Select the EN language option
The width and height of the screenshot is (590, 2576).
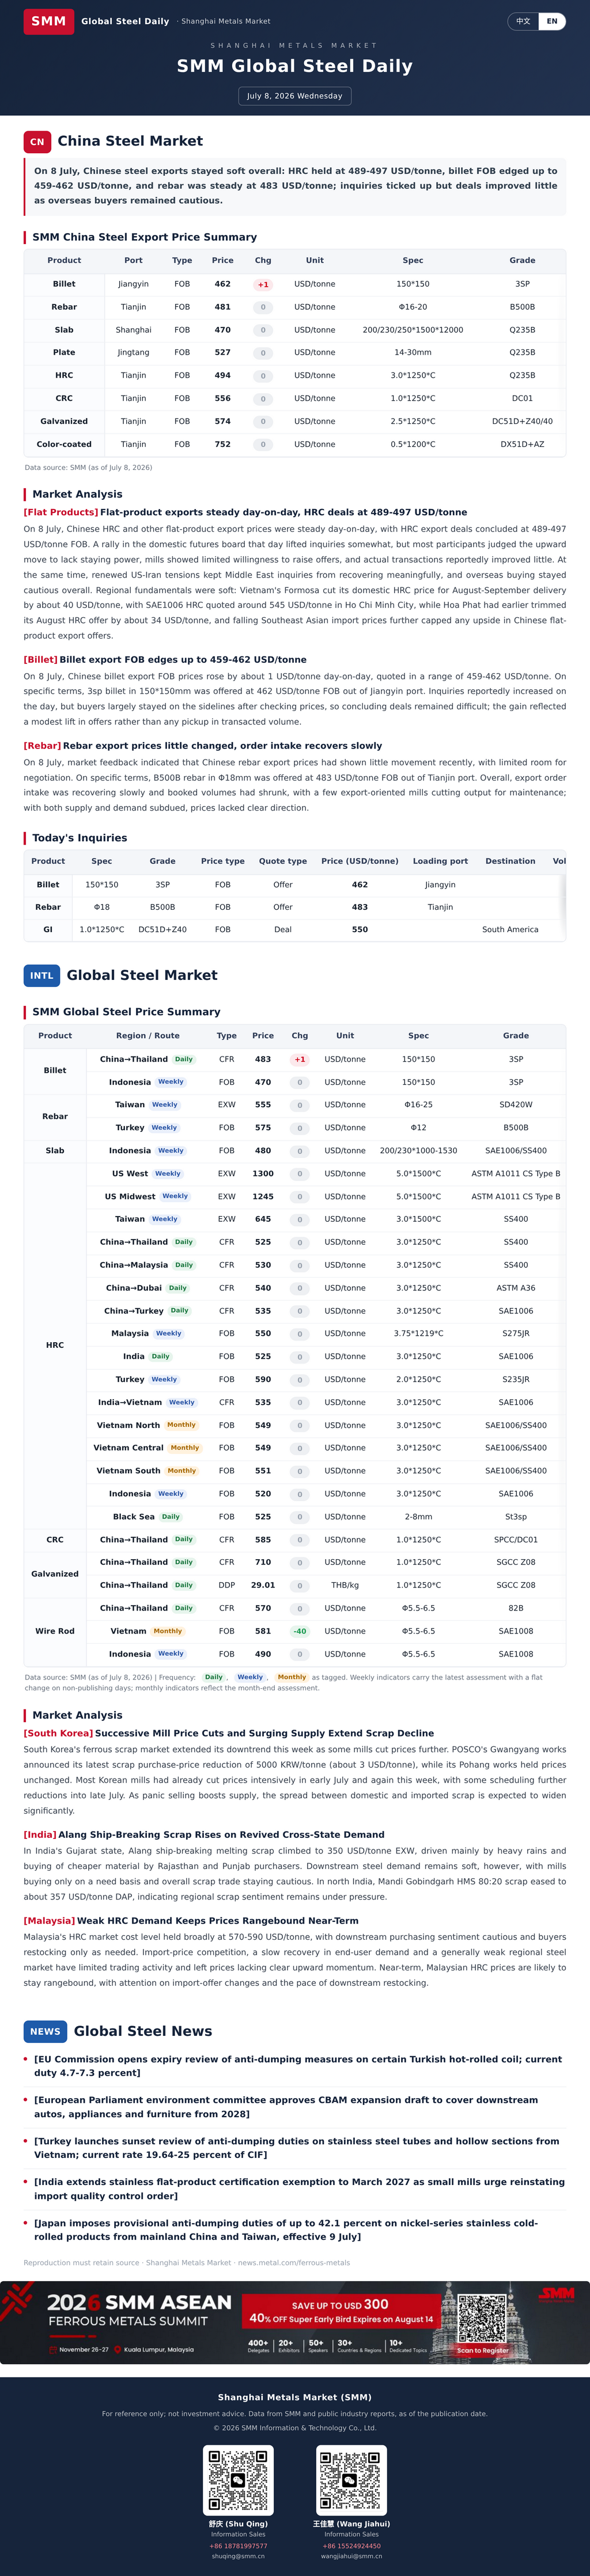point(552,21)
